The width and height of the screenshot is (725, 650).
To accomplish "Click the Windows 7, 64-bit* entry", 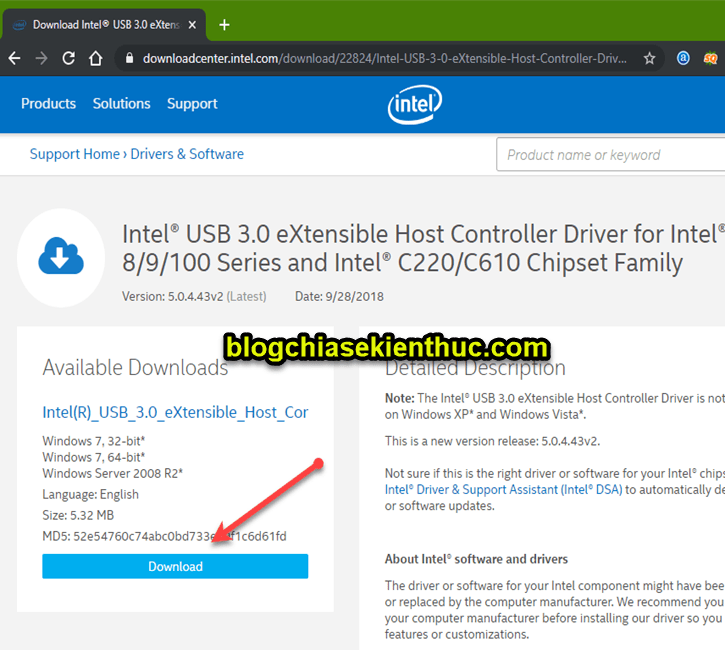I will pyautogui.click(x=94, y=457).
